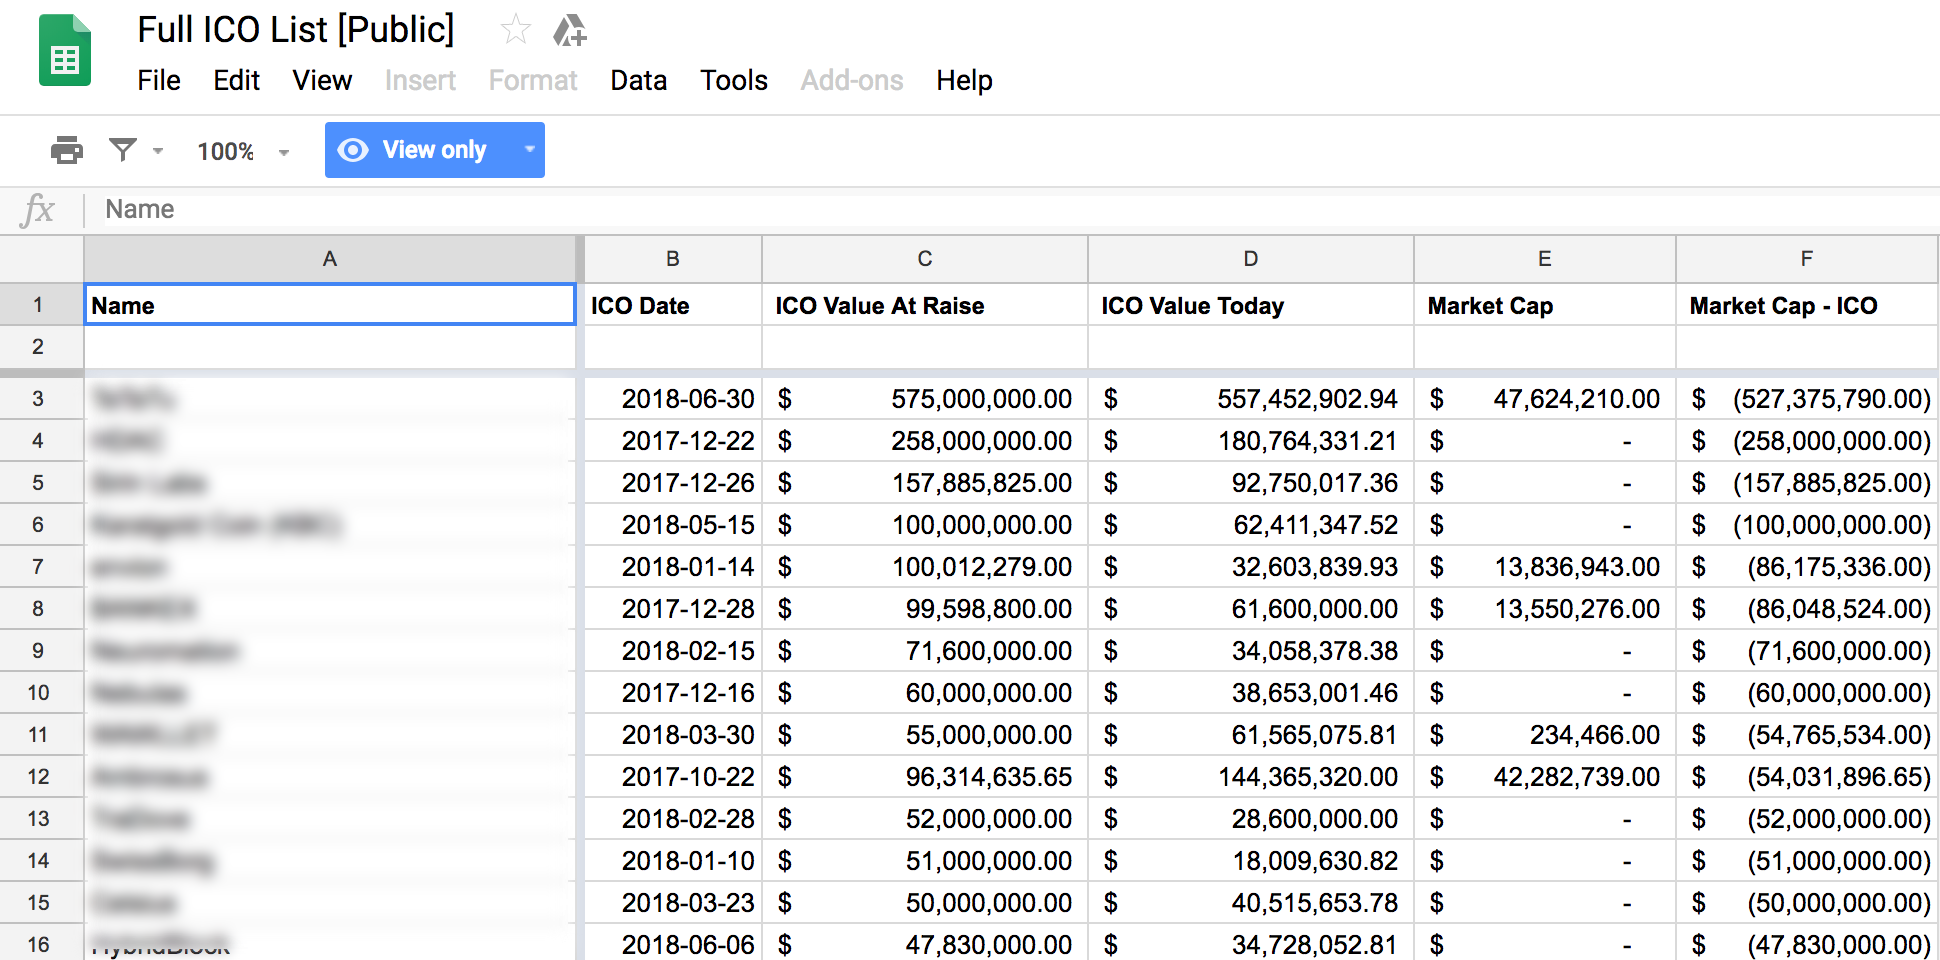Open the View menu
Image resolution: width=1940 pixels, height=960 pixels.
(322, 80)
